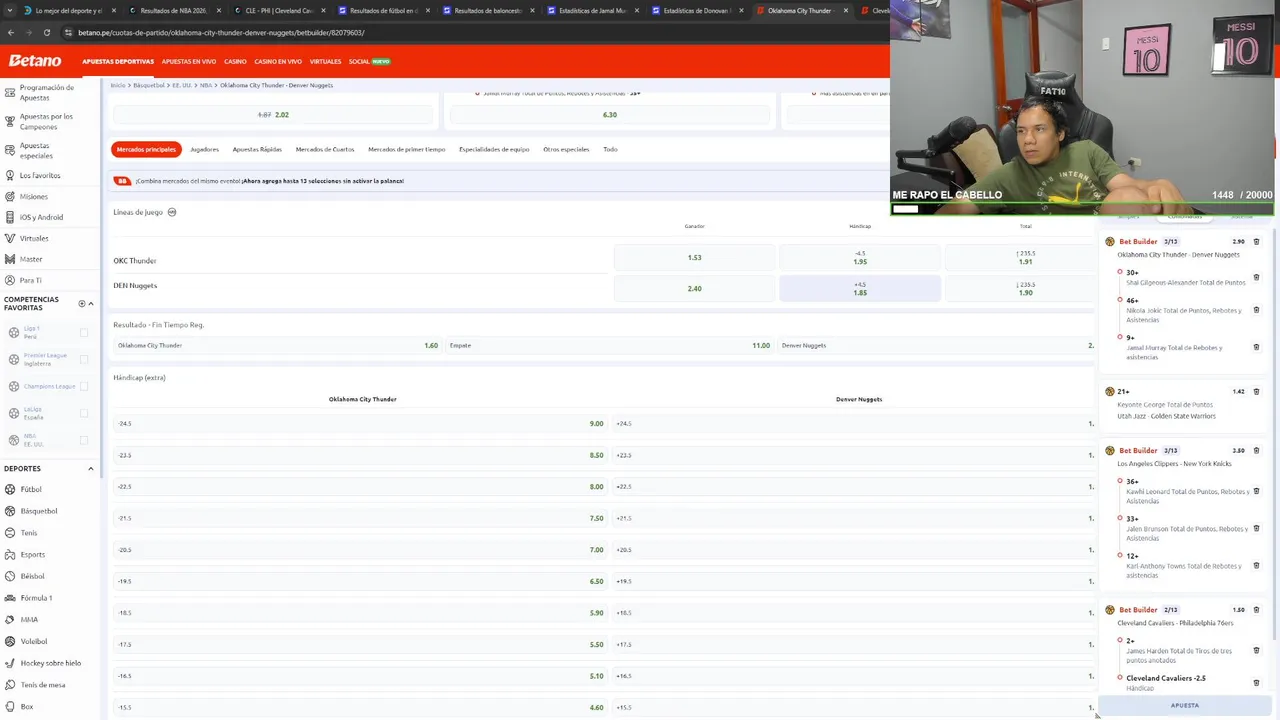The image size is (1280, 720).
Task: Pick DEN Nuggets winner odds 2.40
Action: pyautogui.click(x=694, y=288)
